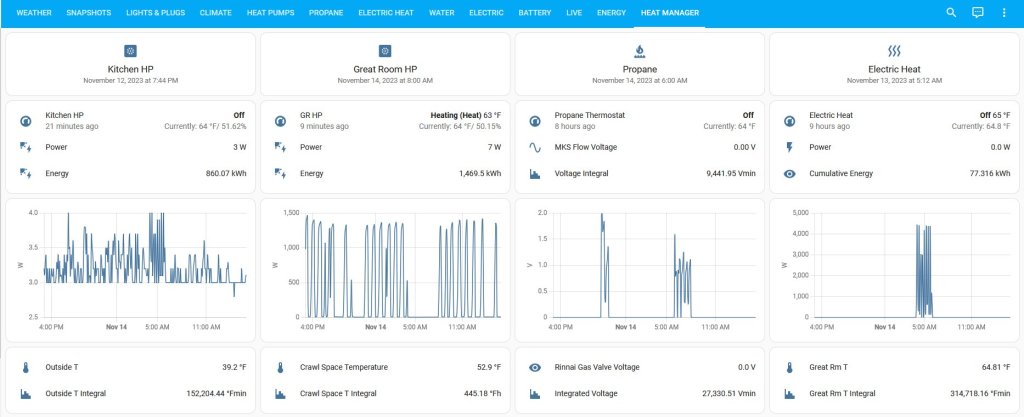Click the Propane voltage history graph
1024x417 pixels.
coord(640,268)
